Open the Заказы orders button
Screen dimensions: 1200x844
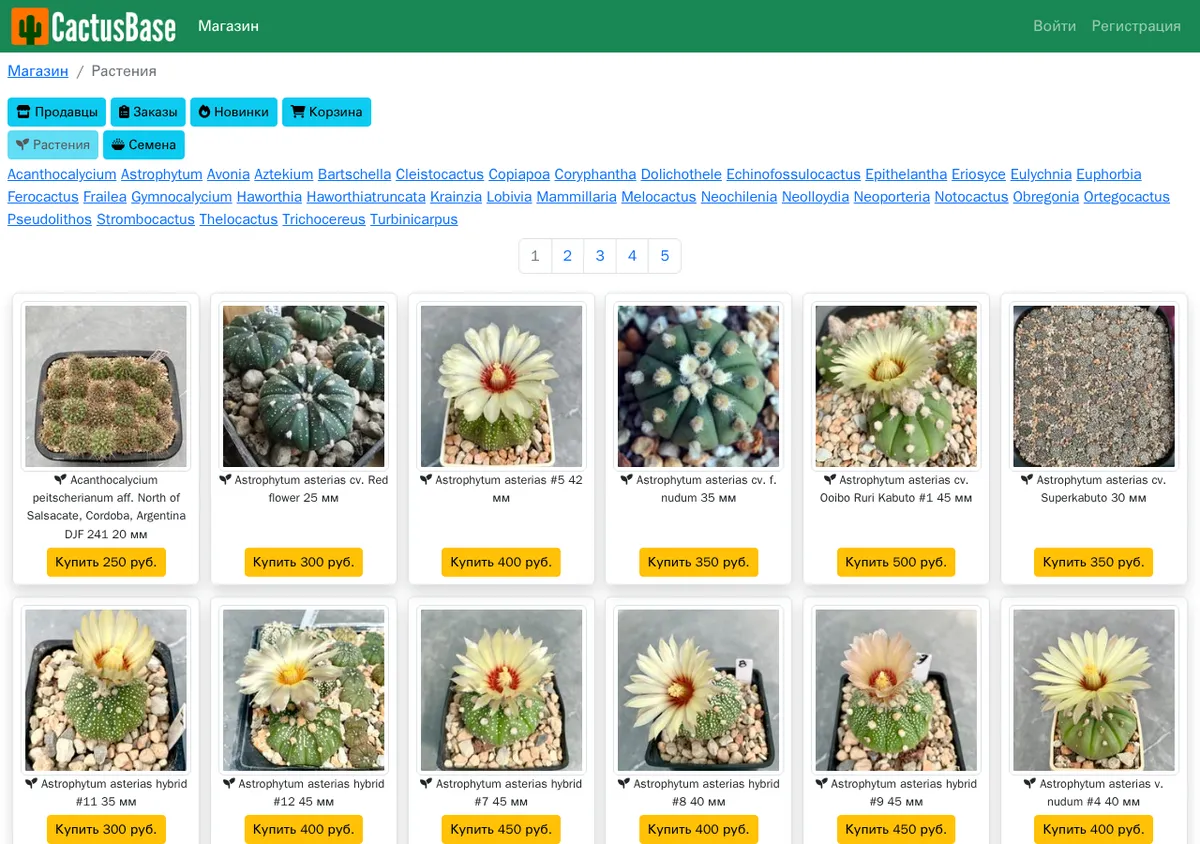[148, 112]
